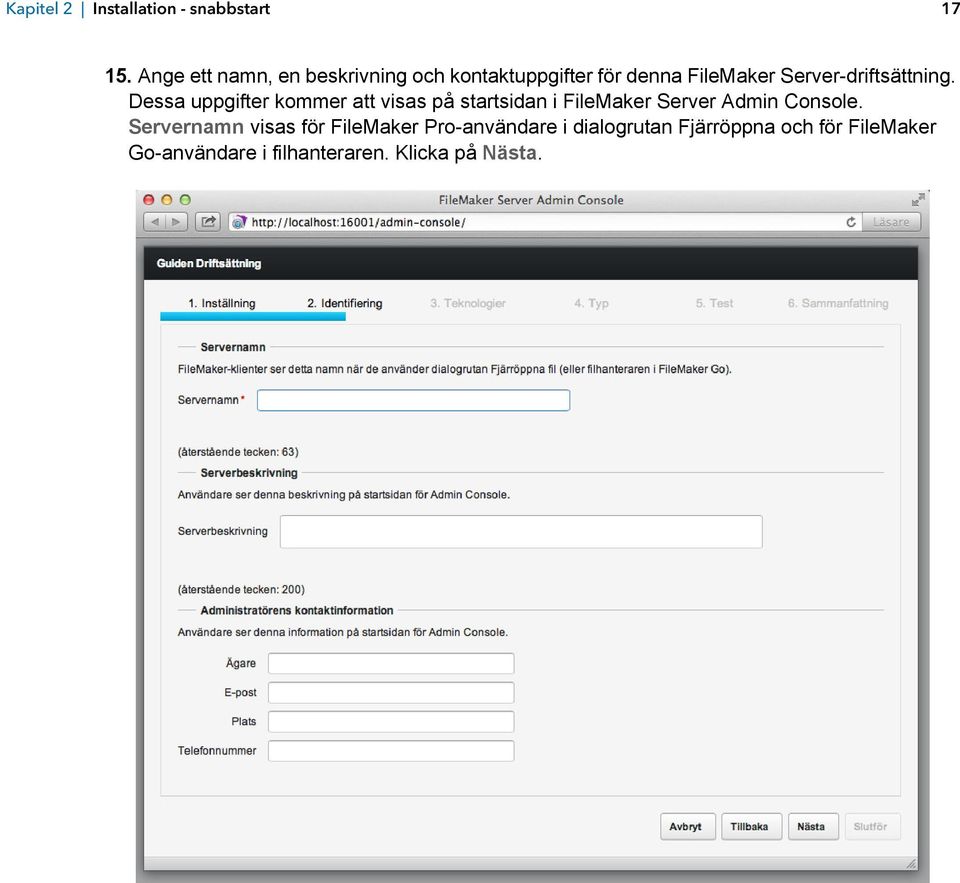Click the localhost admin-console URL field
Viewport: 960px width, 883px height.
545,222
